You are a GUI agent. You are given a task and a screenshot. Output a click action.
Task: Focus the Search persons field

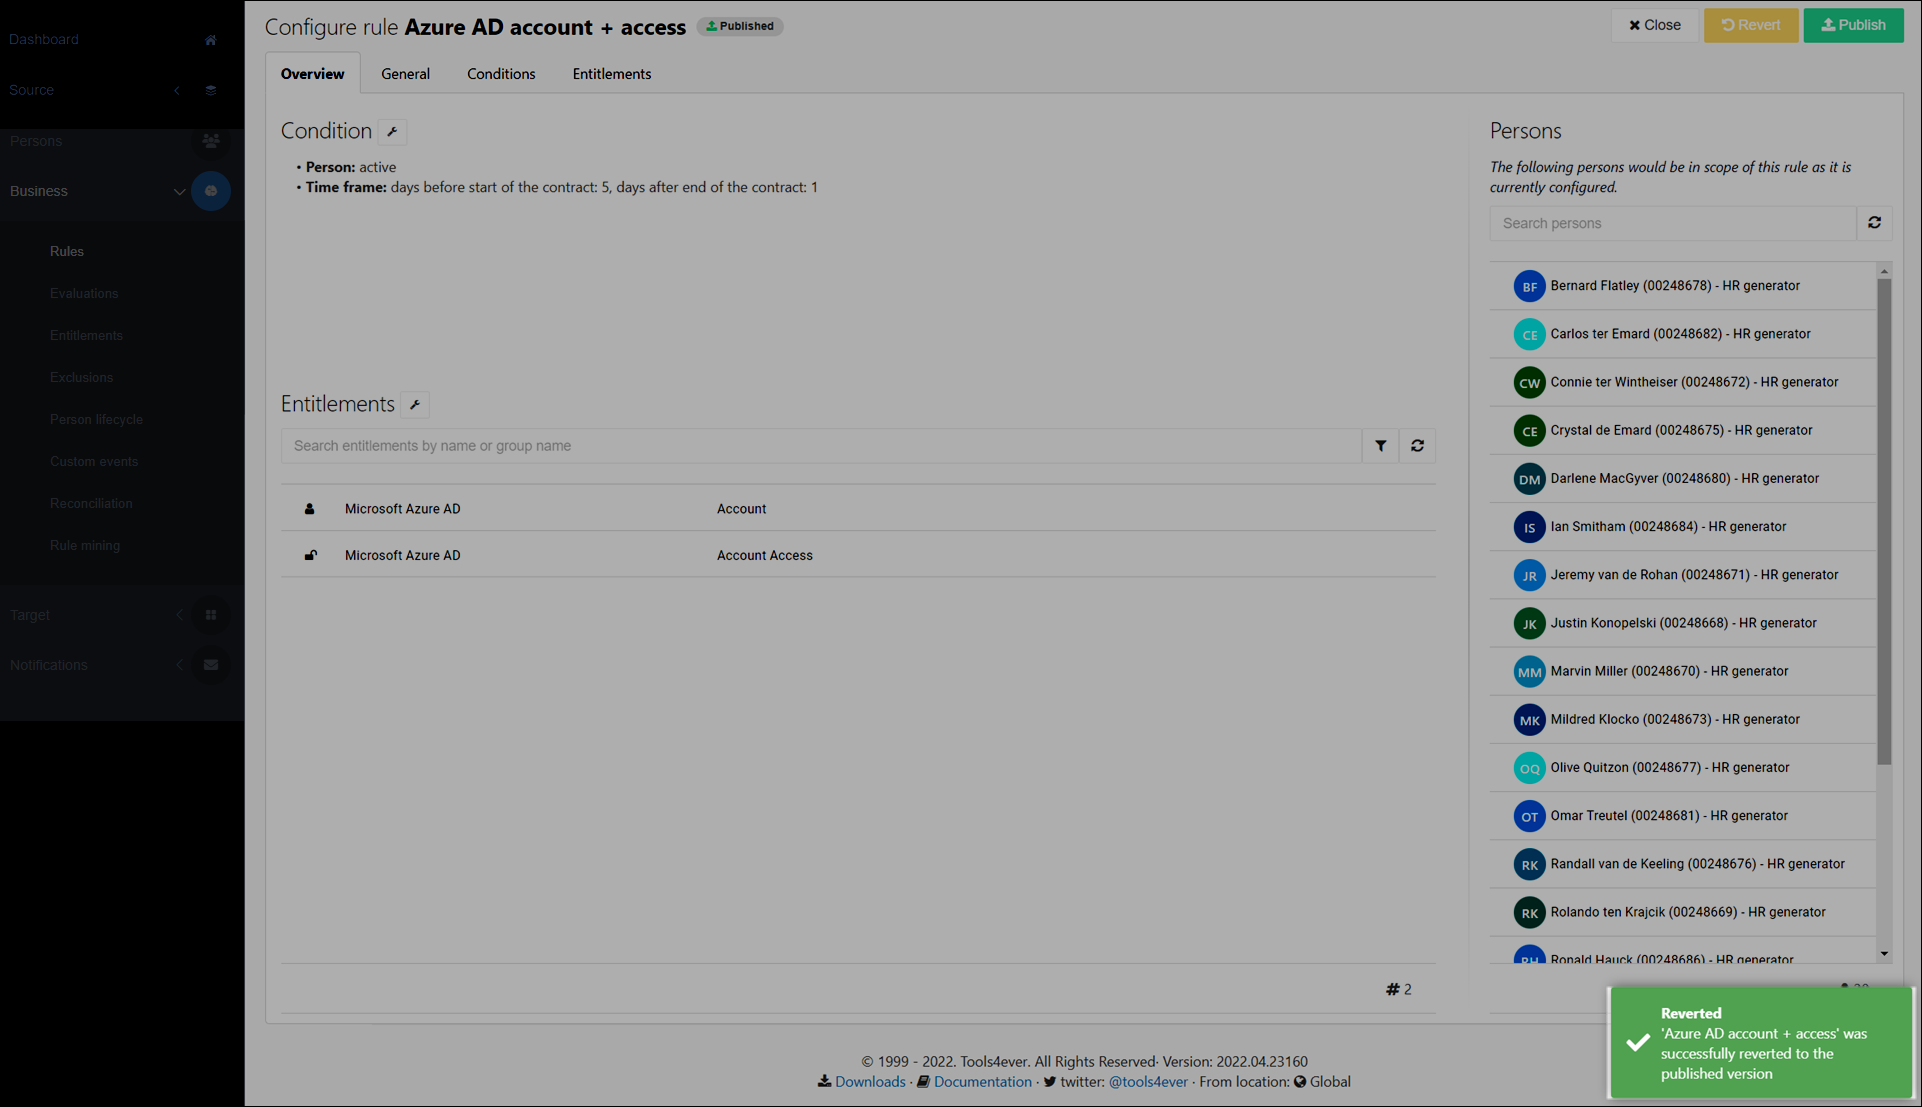click(1672, 223)
